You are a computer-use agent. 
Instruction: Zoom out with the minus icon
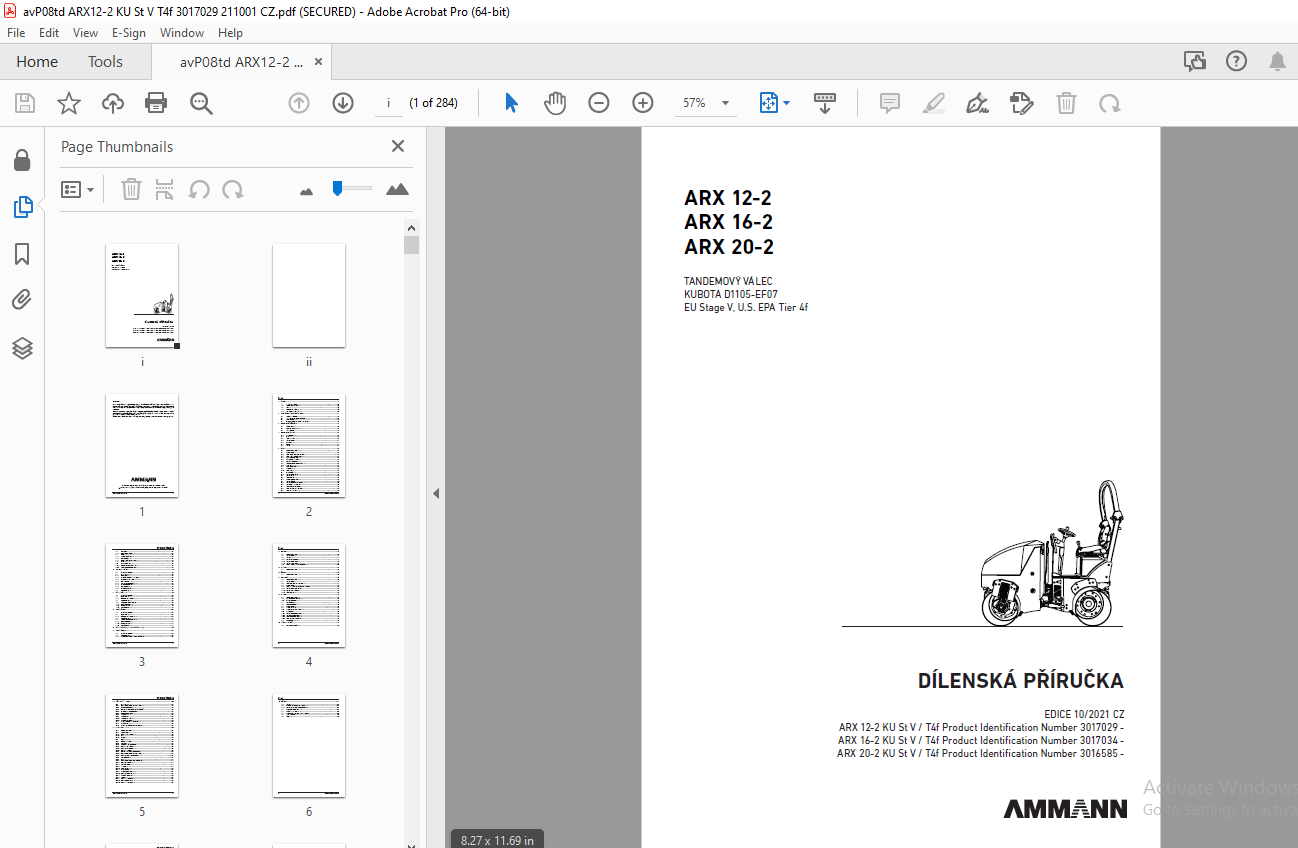pos(599,103)
